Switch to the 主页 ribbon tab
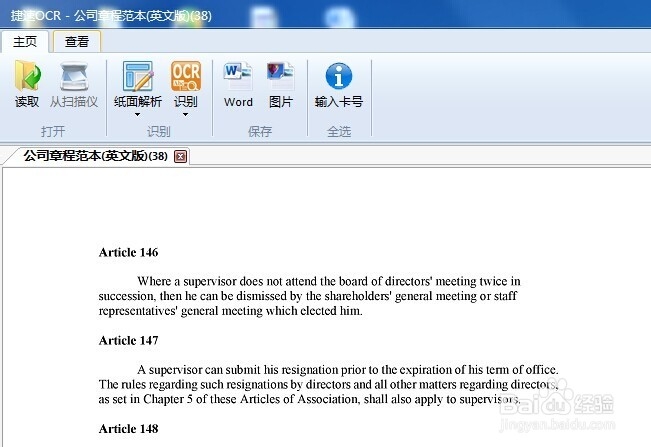The image size is (651, 447). (x=24, y=42)
